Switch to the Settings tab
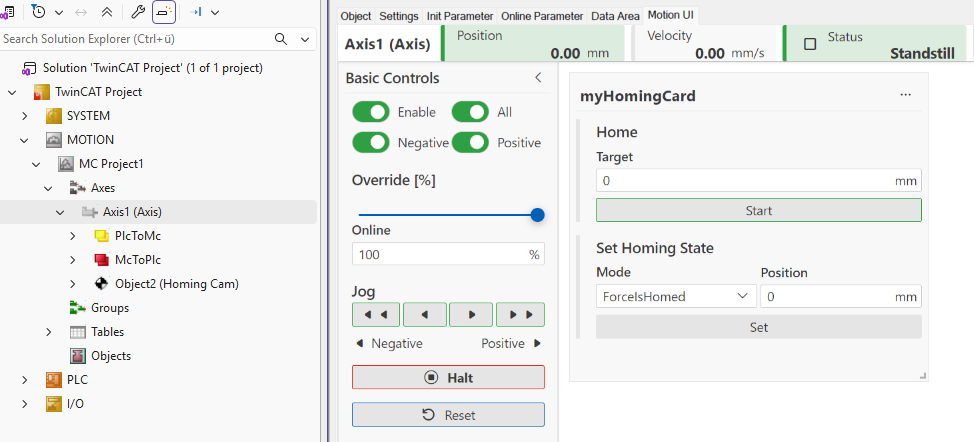This screenshot has width=974, height=442. (399, 16)
